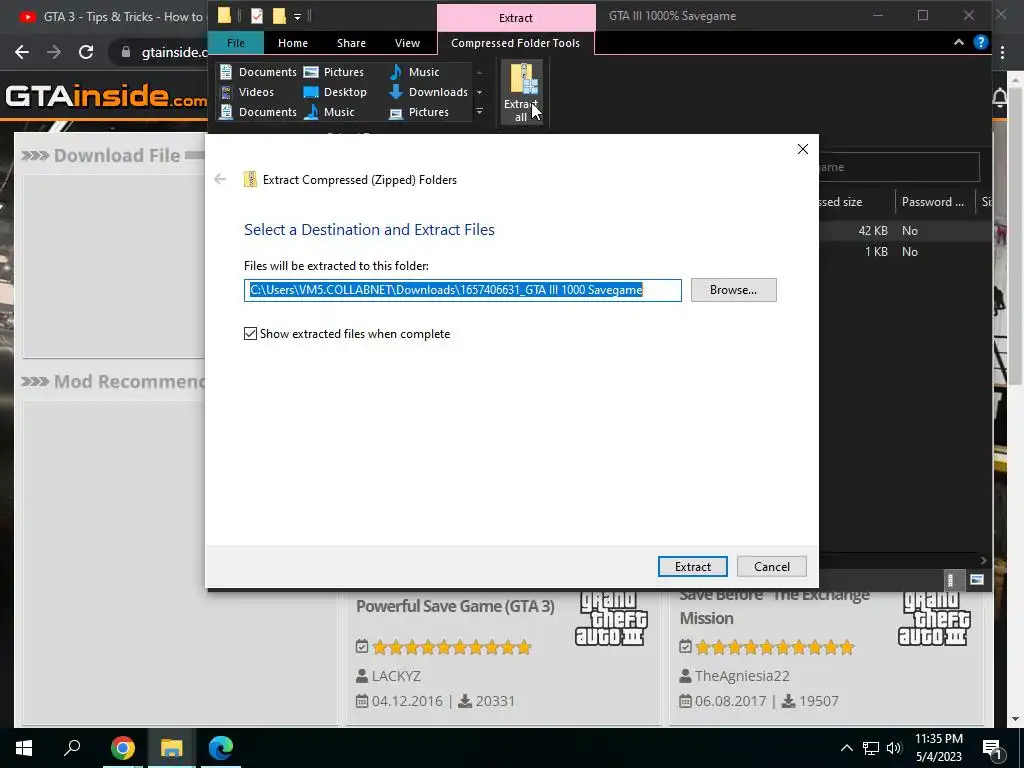The height and width of the screenshot is (768, 1024).
Task: Choose Downloads as extract destination
Action: 428,92
